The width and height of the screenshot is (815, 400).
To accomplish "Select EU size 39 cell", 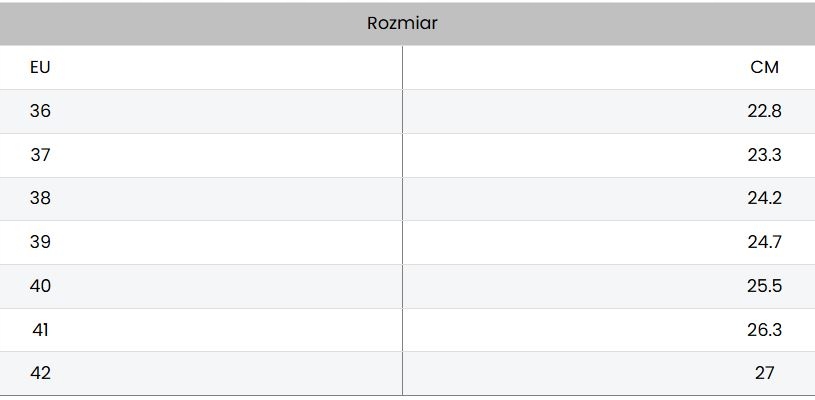I will [40, 242].
